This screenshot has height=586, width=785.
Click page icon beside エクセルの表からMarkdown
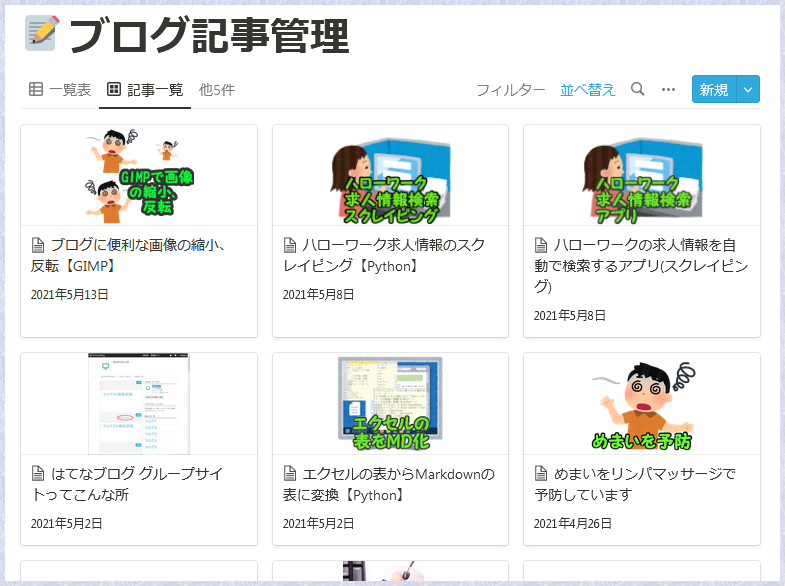tap(290, 473)
